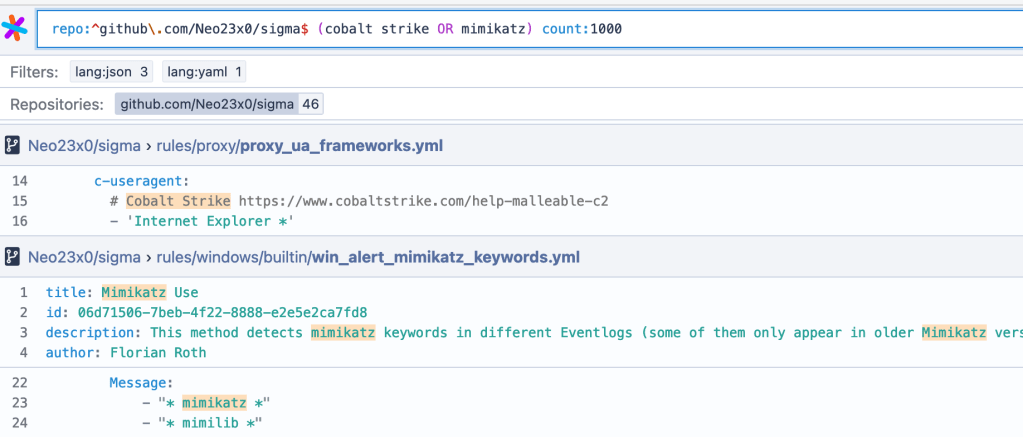This screenshot has width=1023, height=437.
Task: Click the repo icon beside win_alert_mimikatz_keywords.yml result
Action: pyautogui.click(x=13, y=258)
